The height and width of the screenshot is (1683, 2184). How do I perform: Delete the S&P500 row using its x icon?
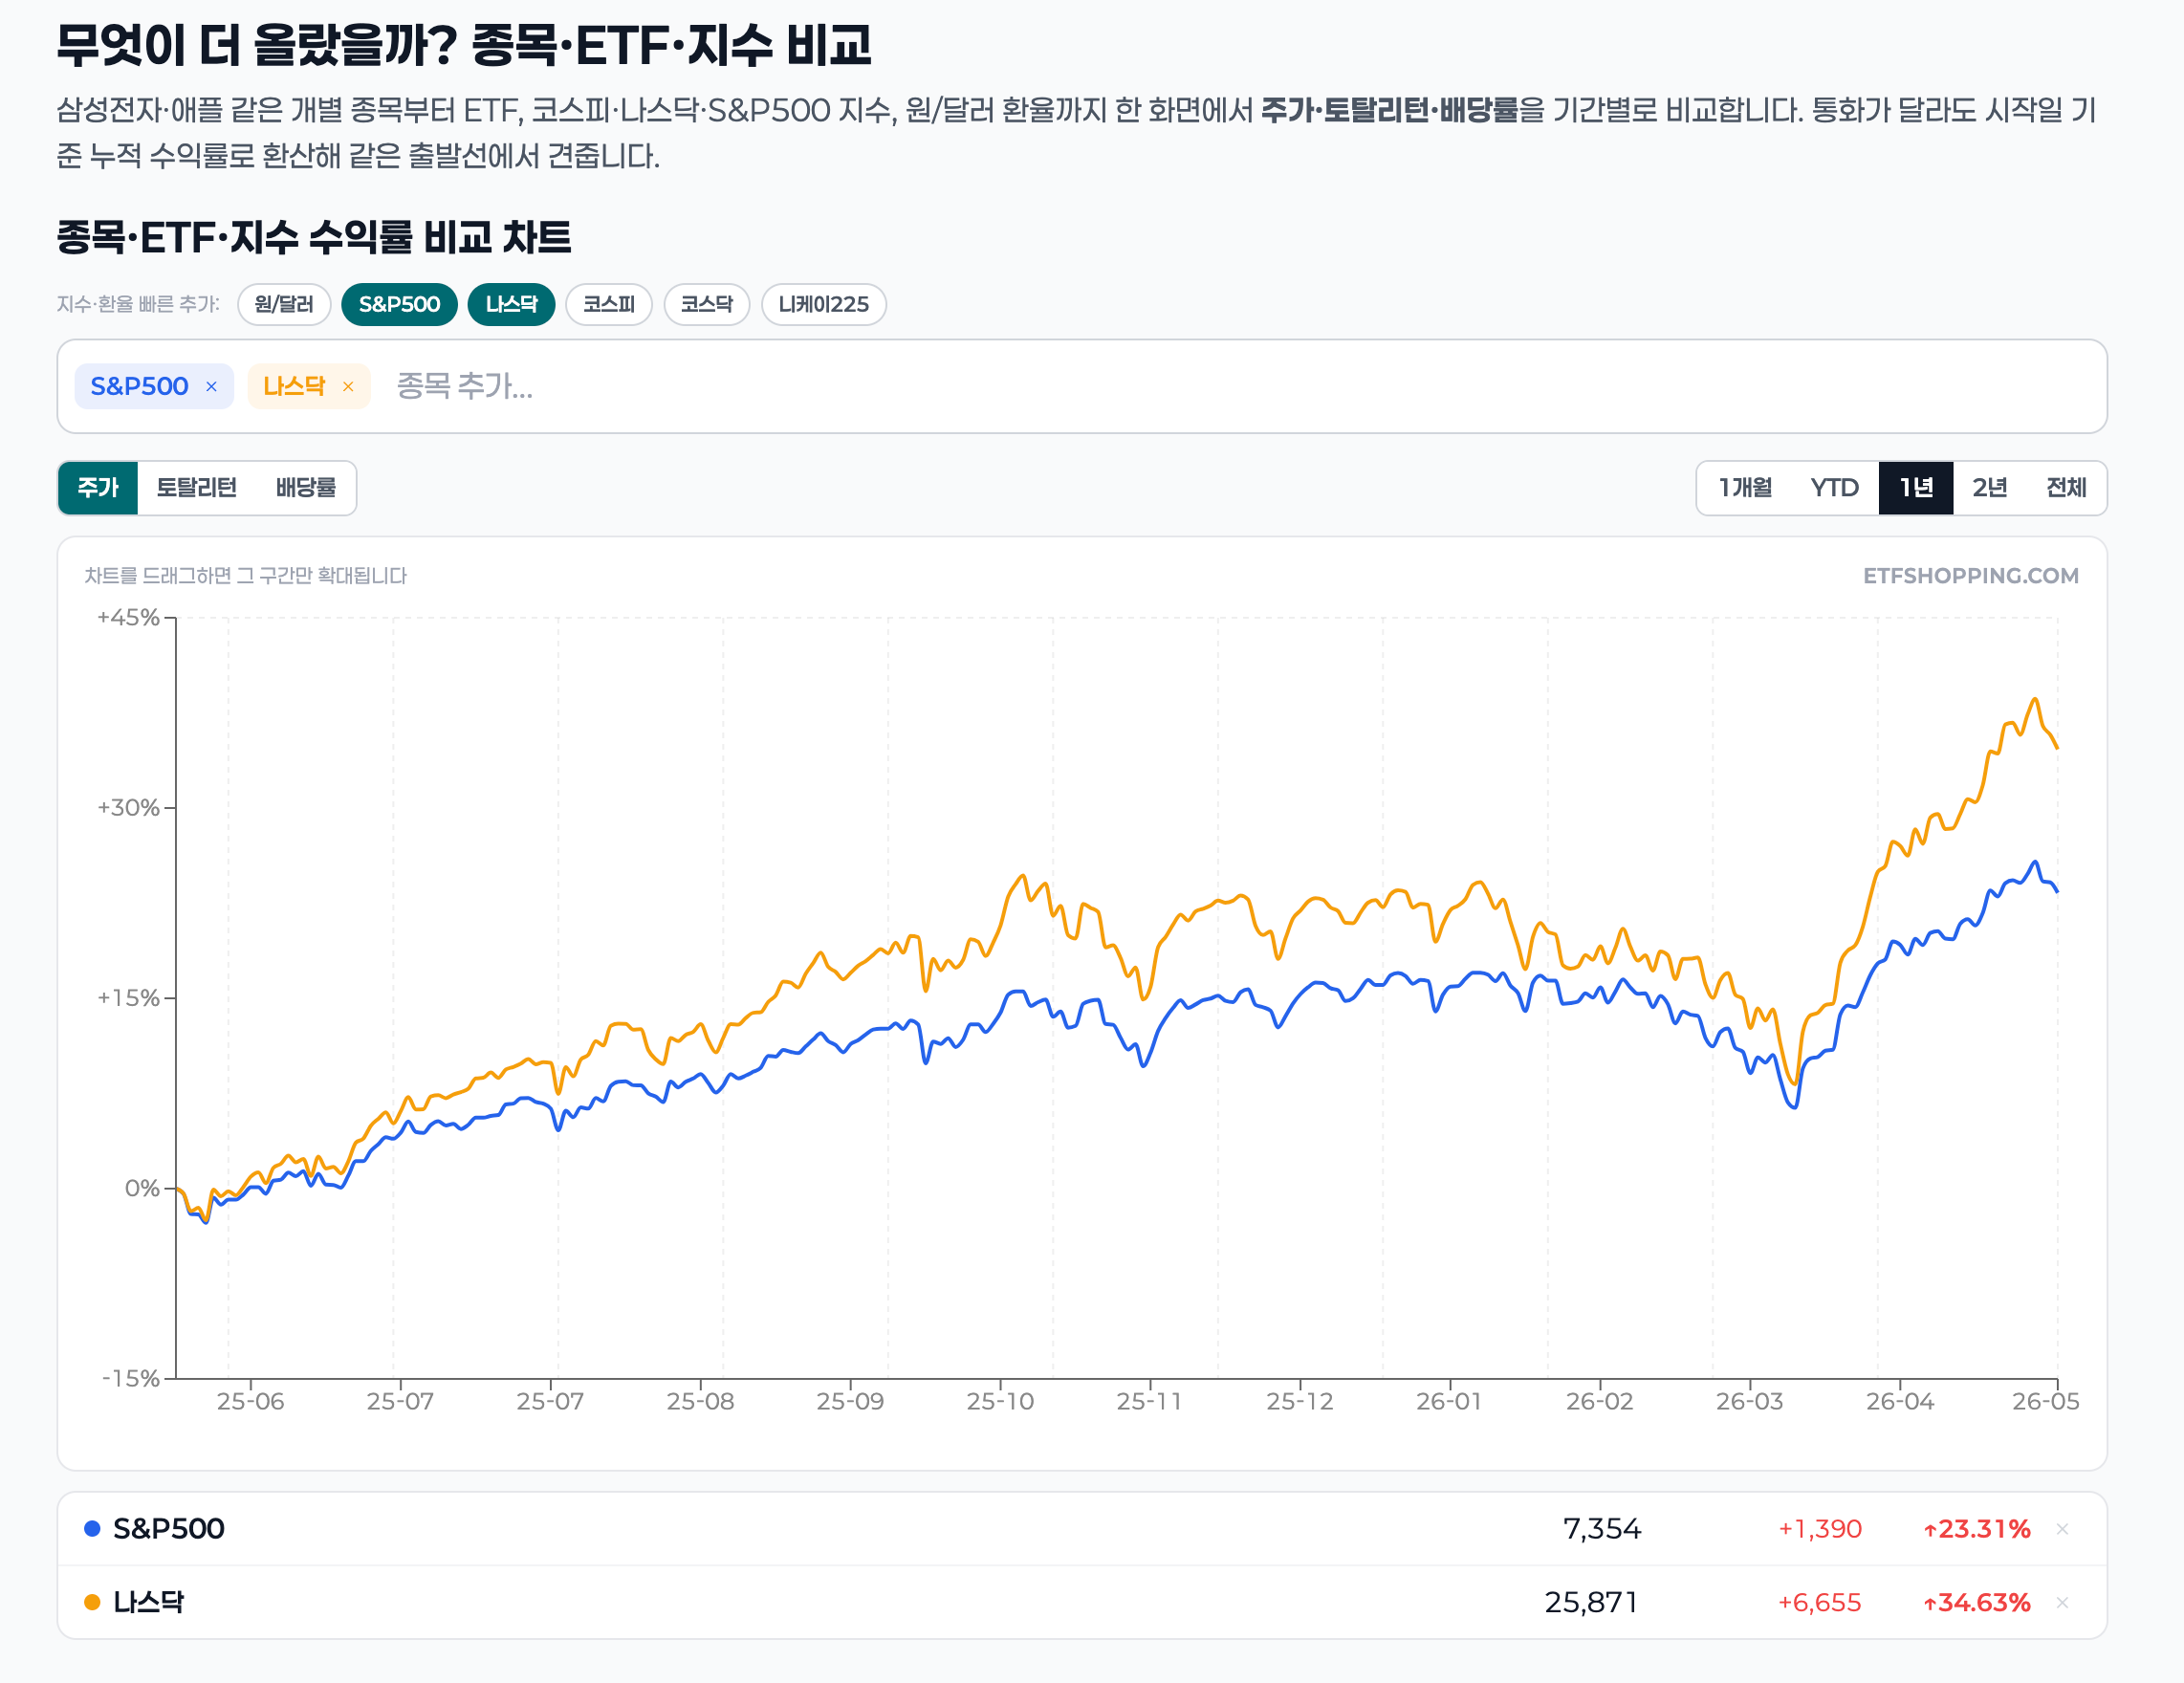(2062, 1529)
